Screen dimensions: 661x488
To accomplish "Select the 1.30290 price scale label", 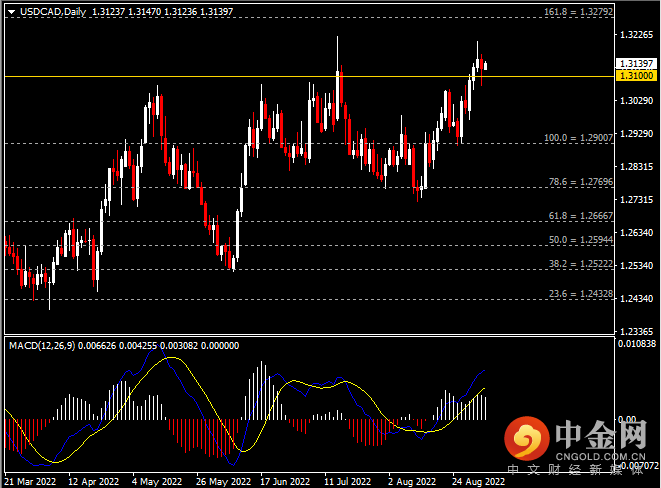I will click(x=637, y=101).
